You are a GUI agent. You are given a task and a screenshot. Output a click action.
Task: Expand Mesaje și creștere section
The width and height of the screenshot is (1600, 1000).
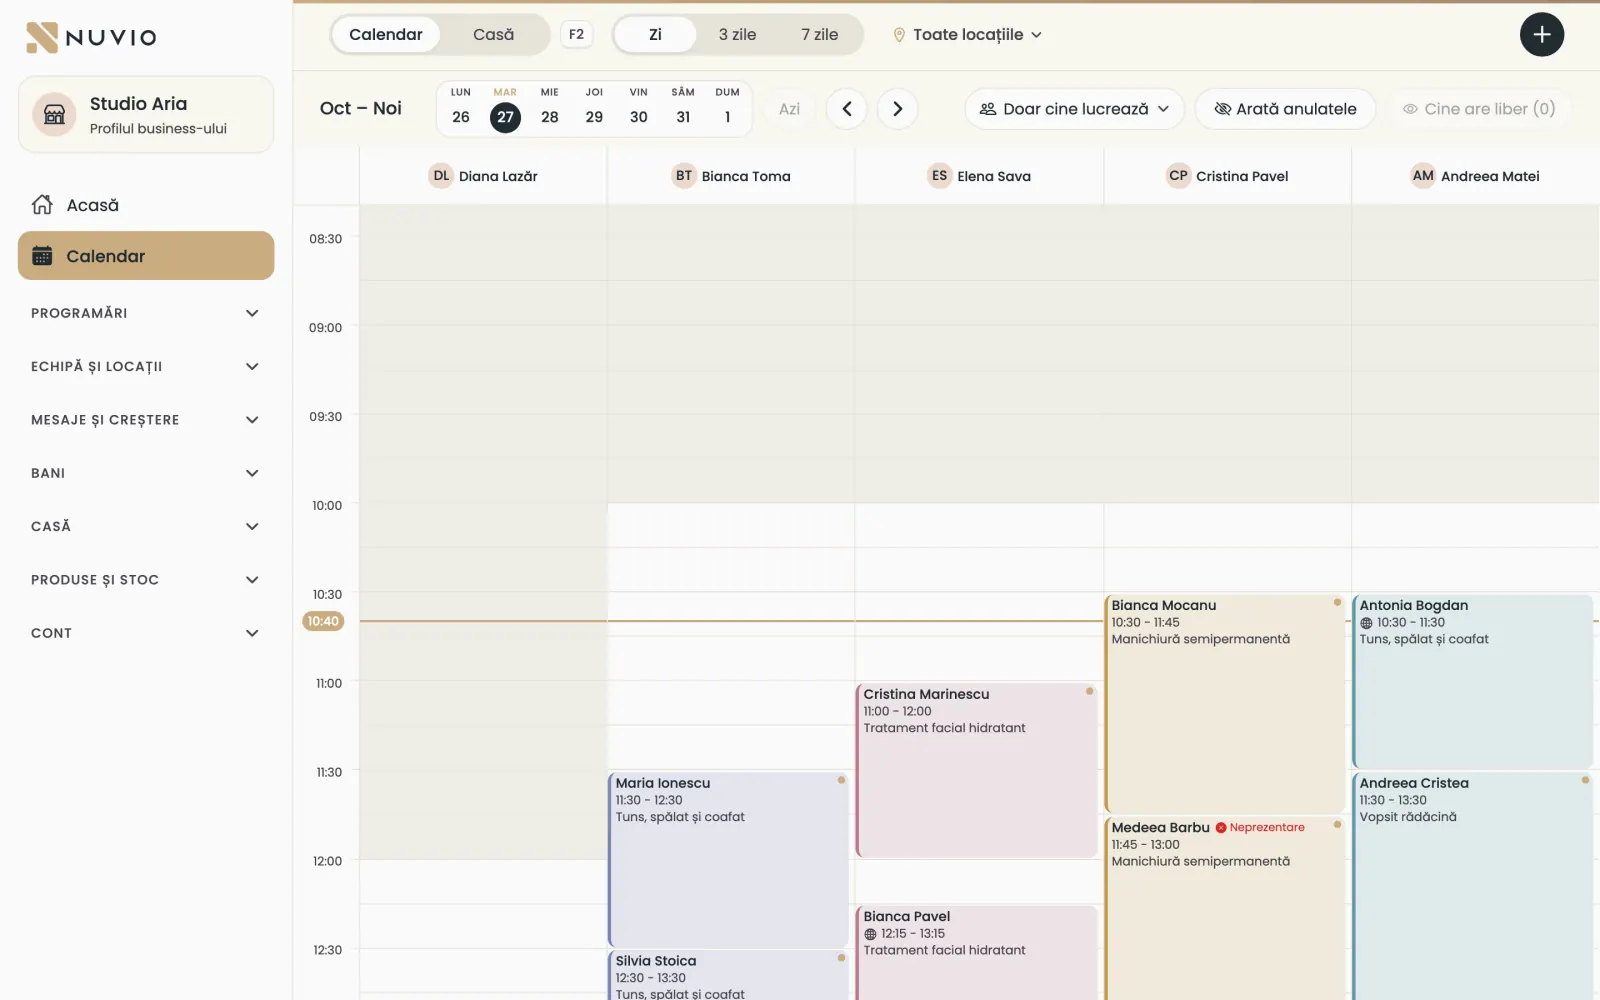(x=146, y=420)
